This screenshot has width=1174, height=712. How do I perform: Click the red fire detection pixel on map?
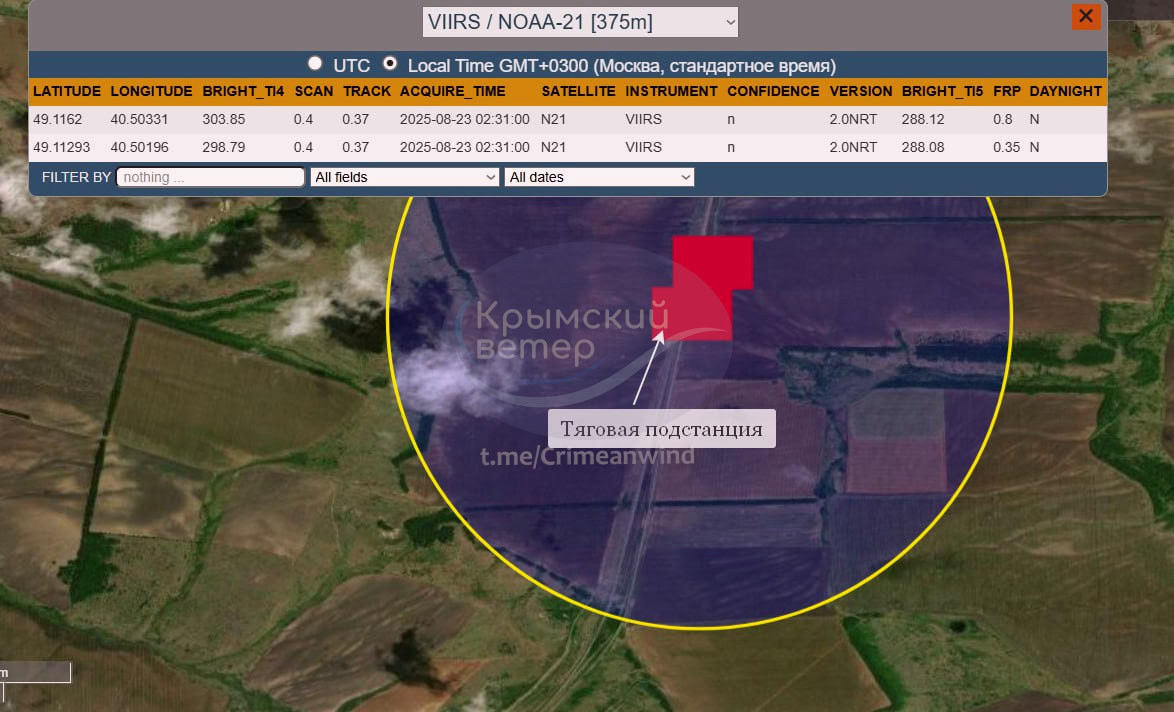702,288
